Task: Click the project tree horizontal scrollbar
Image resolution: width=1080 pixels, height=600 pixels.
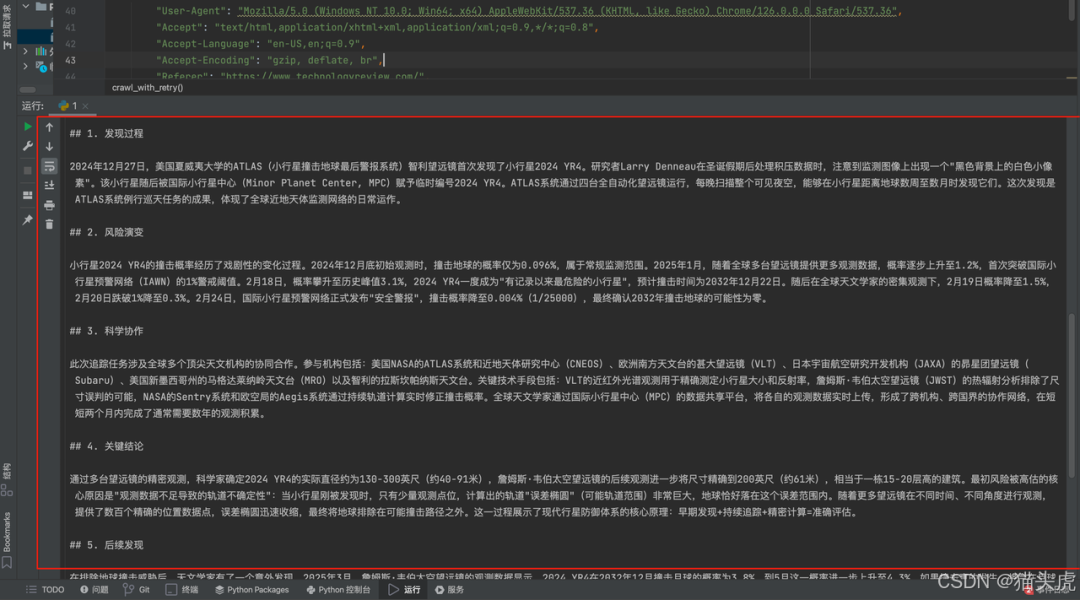Action: click(28, 90)
